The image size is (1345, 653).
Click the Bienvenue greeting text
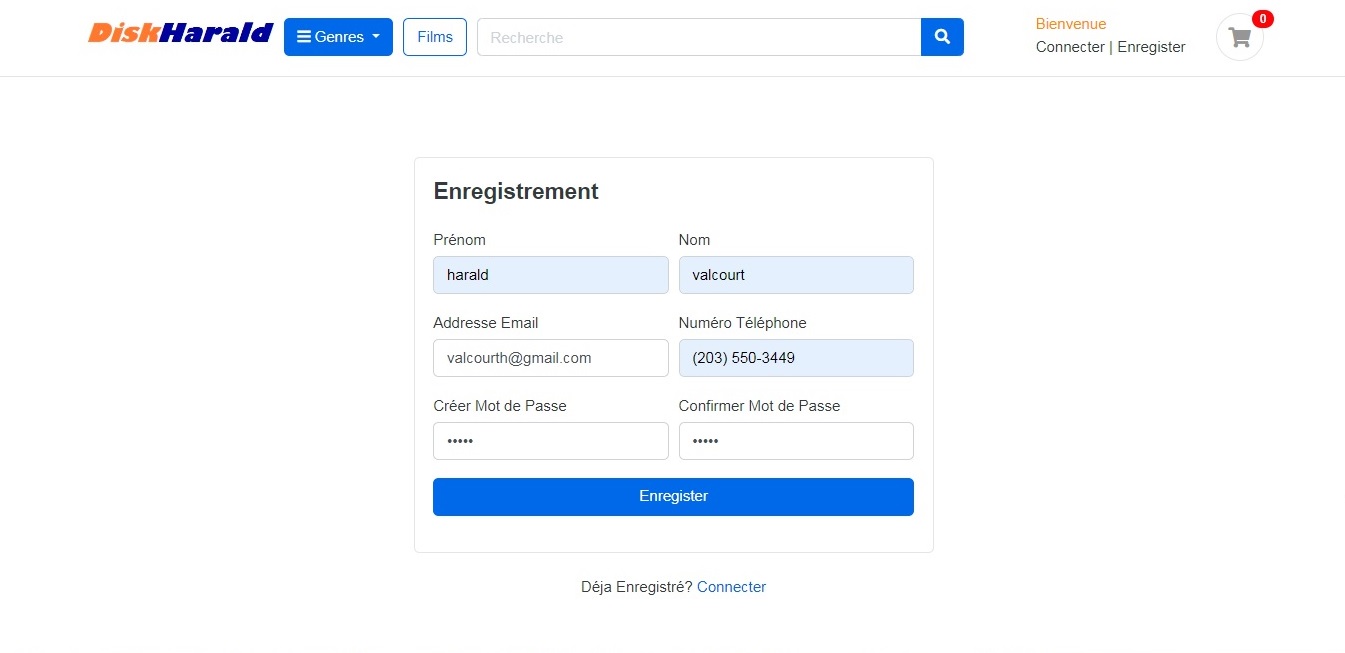tap(1071, 24)
